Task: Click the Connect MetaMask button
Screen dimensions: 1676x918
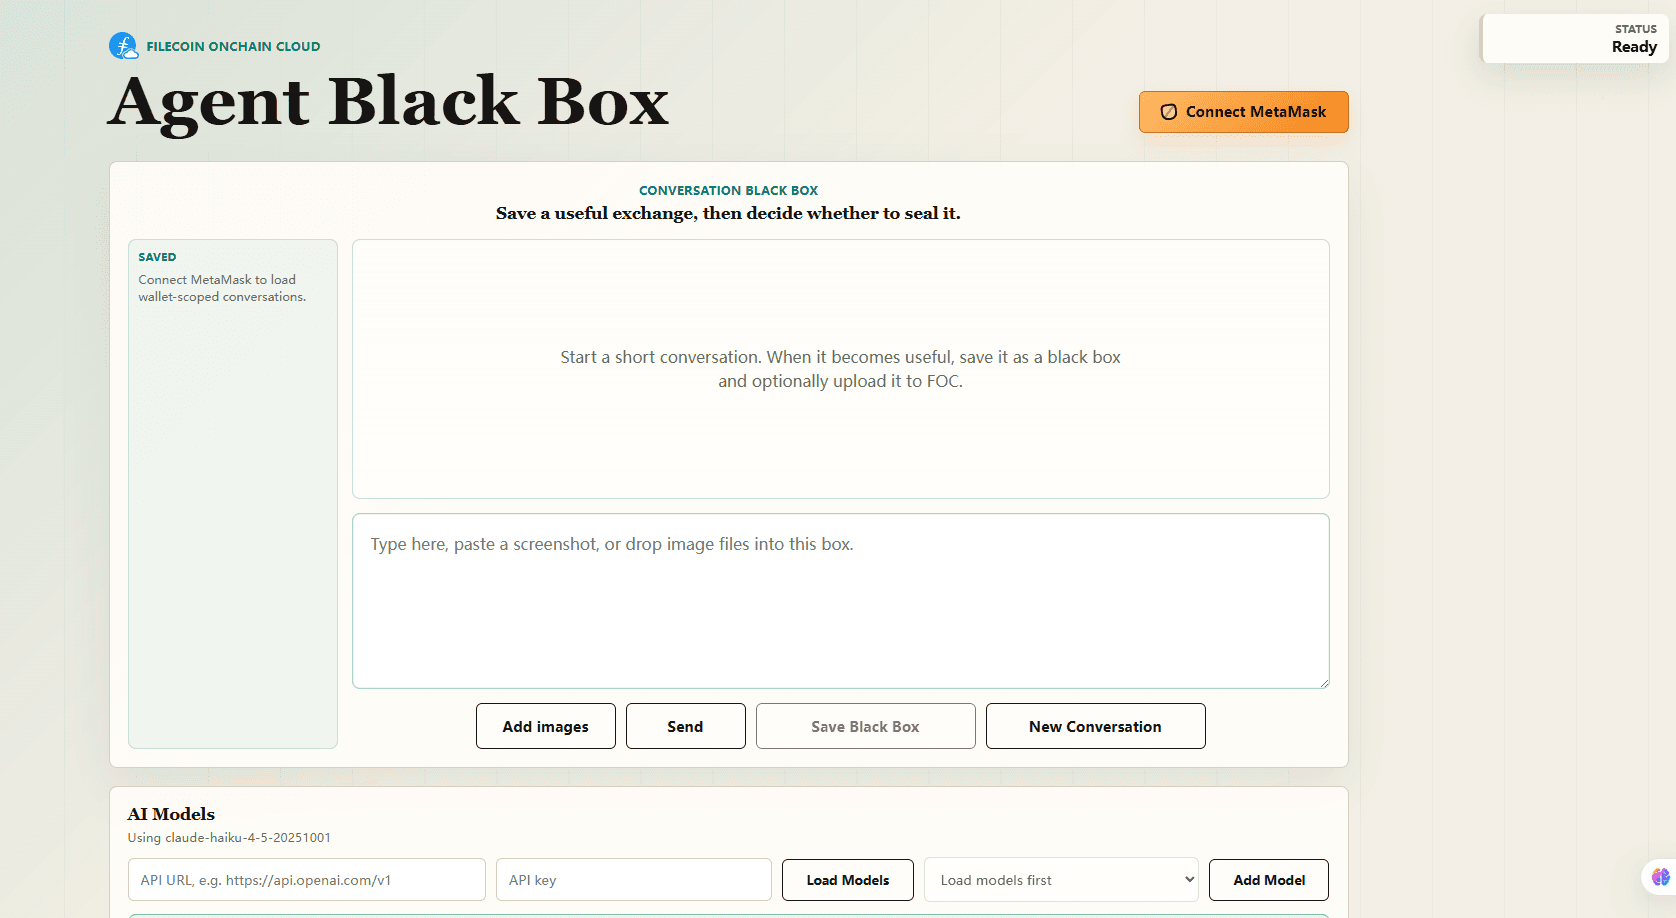Action: tap(1243, 112)
